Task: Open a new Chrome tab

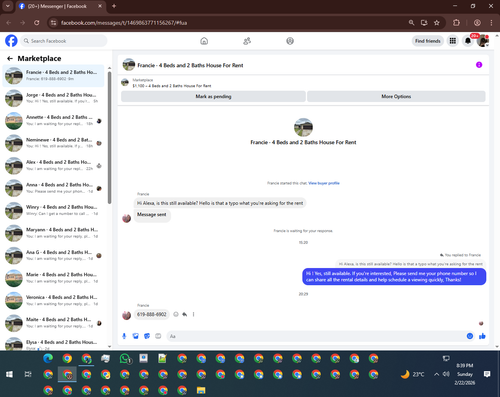Action: tap(114, 6)
